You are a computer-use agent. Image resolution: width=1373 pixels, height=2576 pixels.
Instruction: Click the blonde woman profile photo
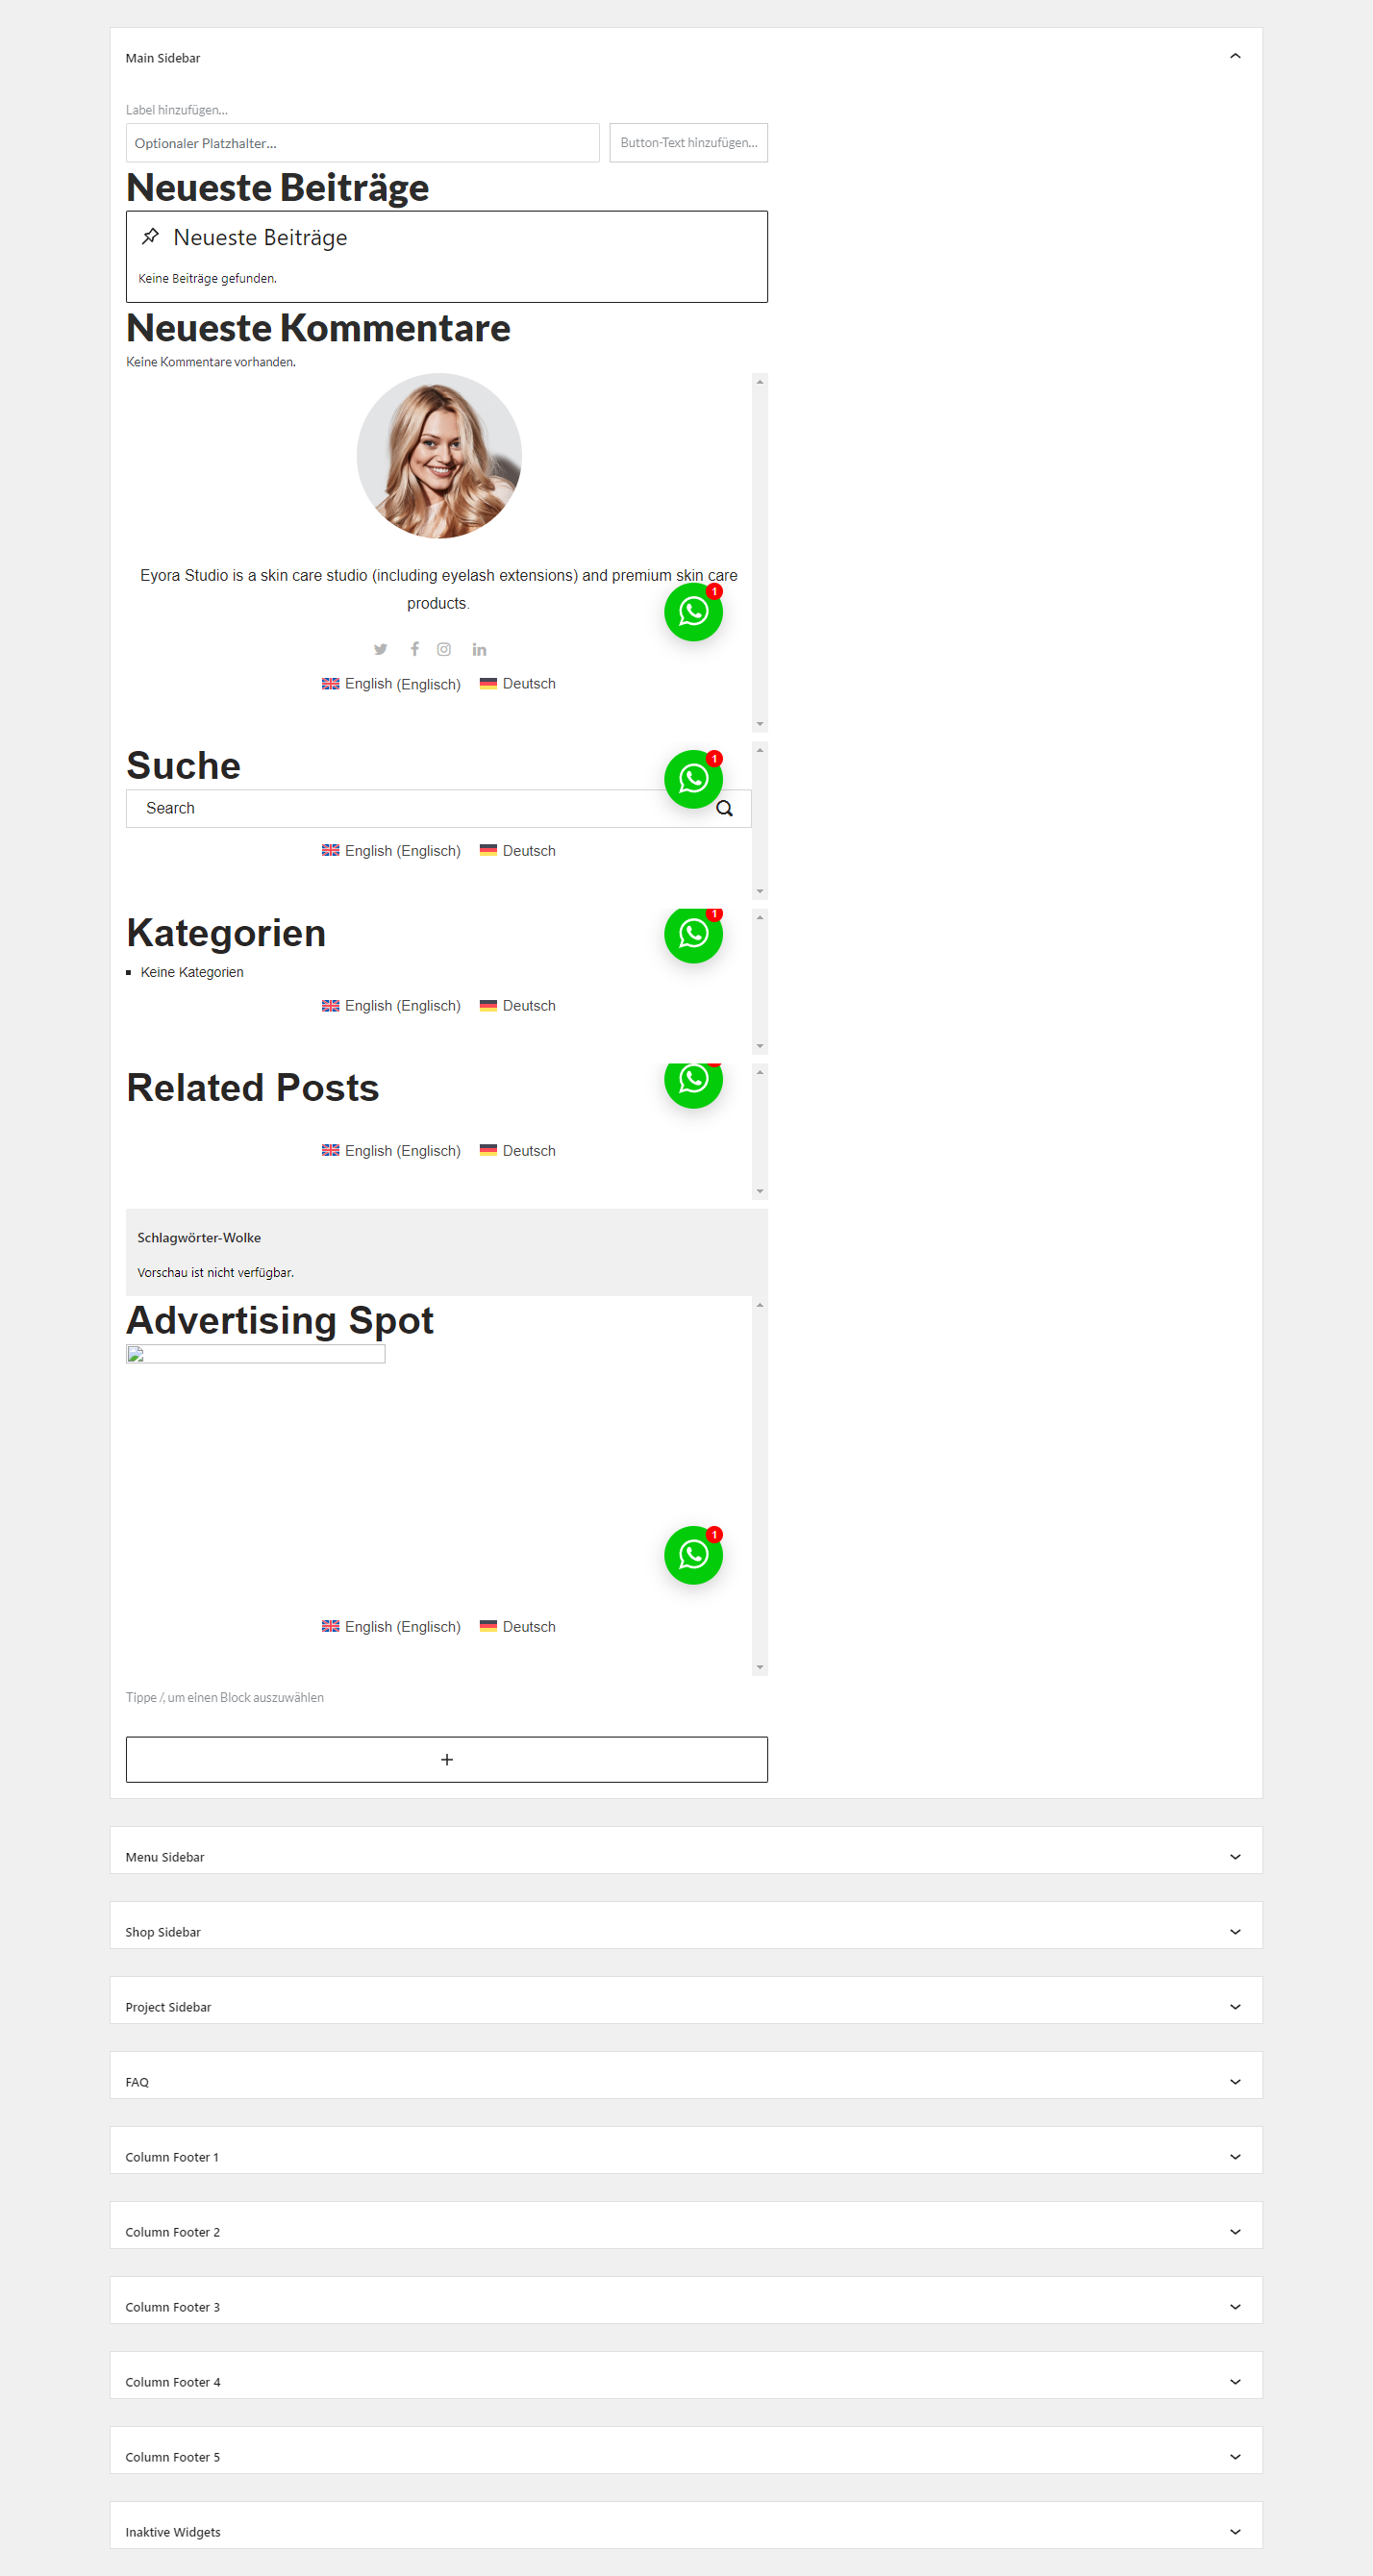click(x=439, y=456)
